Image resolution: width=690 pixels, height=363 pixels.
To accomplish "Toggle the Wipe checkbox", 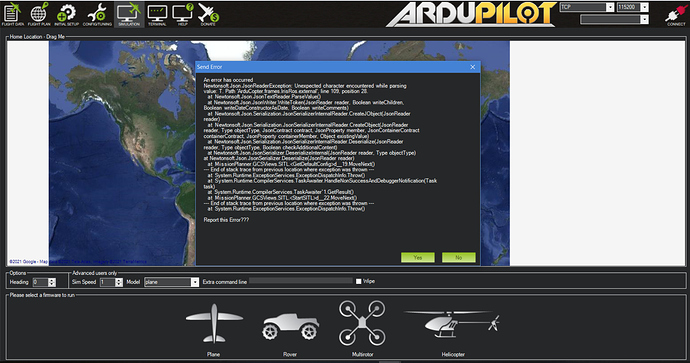I will pyautogui.click(x=359, y=281).
